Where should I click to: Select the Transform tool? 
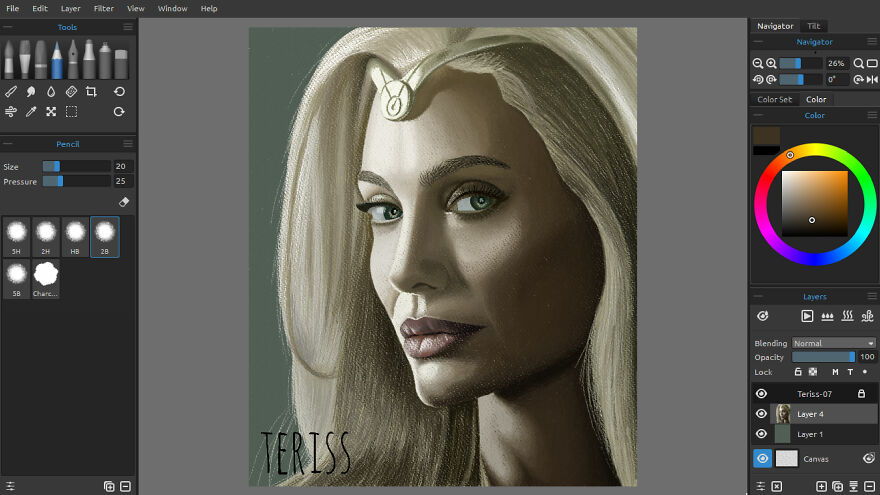coord(51,112)
